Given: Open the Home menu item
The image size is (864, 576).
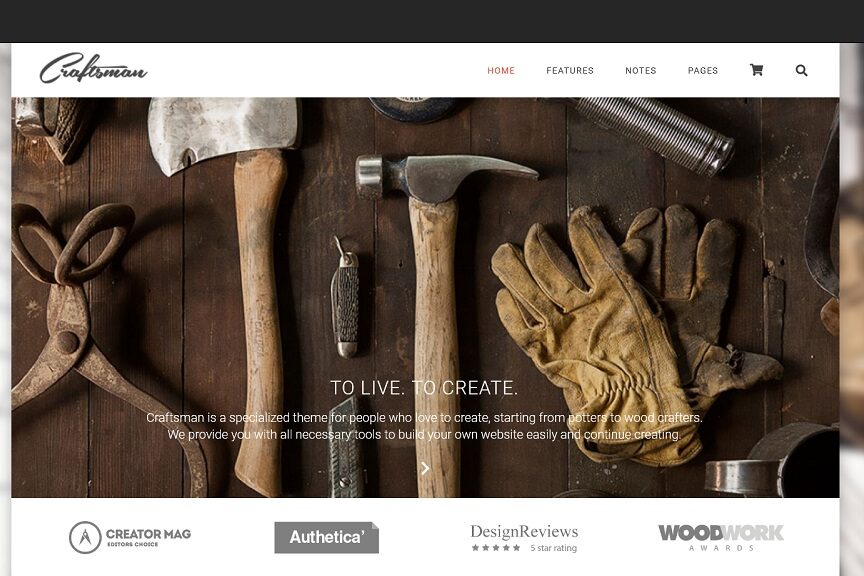Looking at the screenshot, I should [x=501, y=71].
